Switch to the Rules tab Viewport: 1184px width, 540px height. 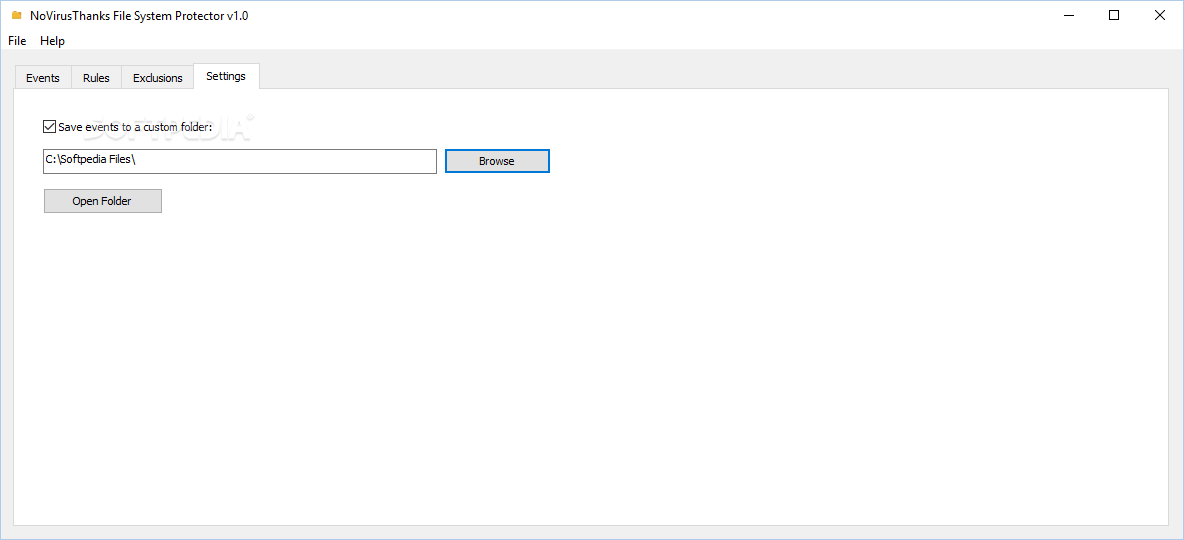click(97, 78)
